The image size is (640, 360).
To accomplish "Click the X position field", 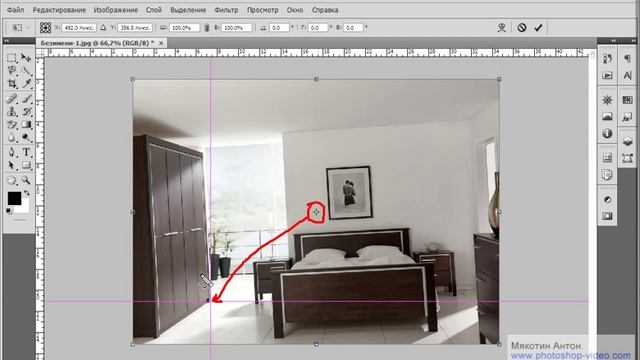I will tap(79, 28).
